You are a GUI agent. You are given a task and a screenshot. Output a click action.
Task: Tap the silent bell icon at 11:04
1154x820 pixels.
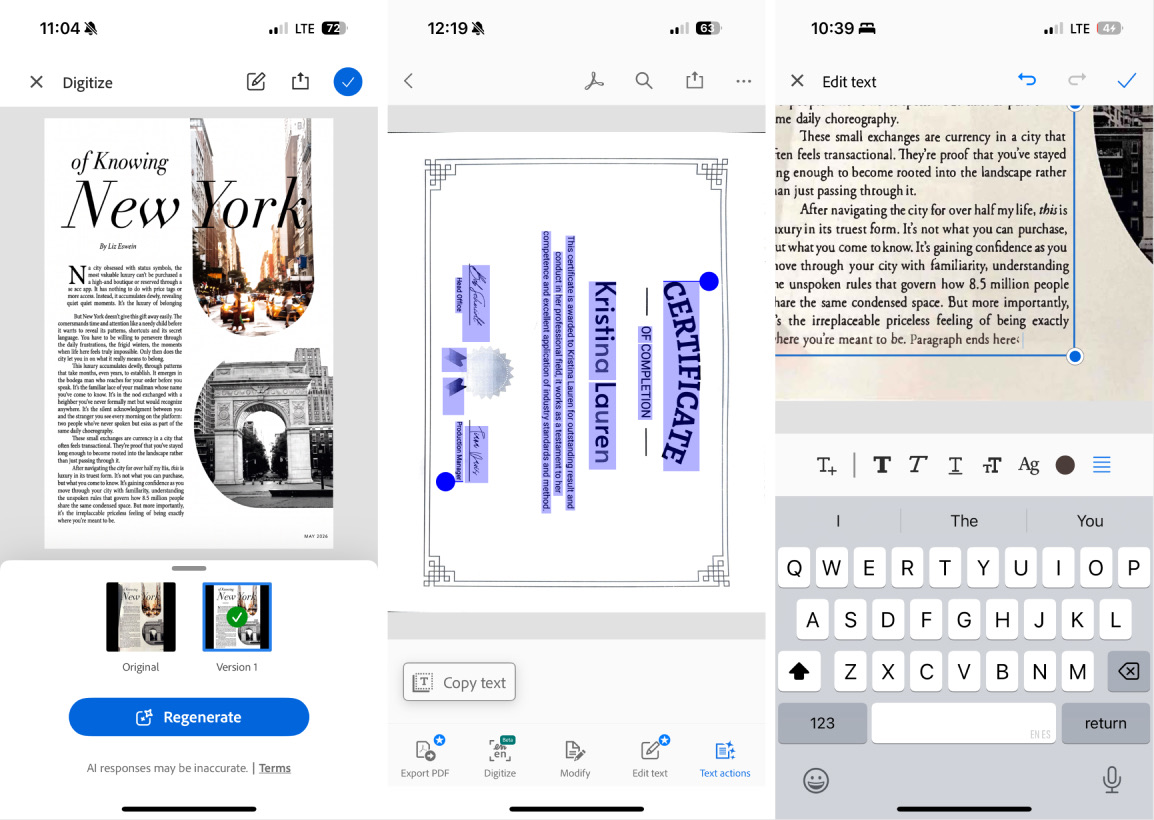click(91, 29)
